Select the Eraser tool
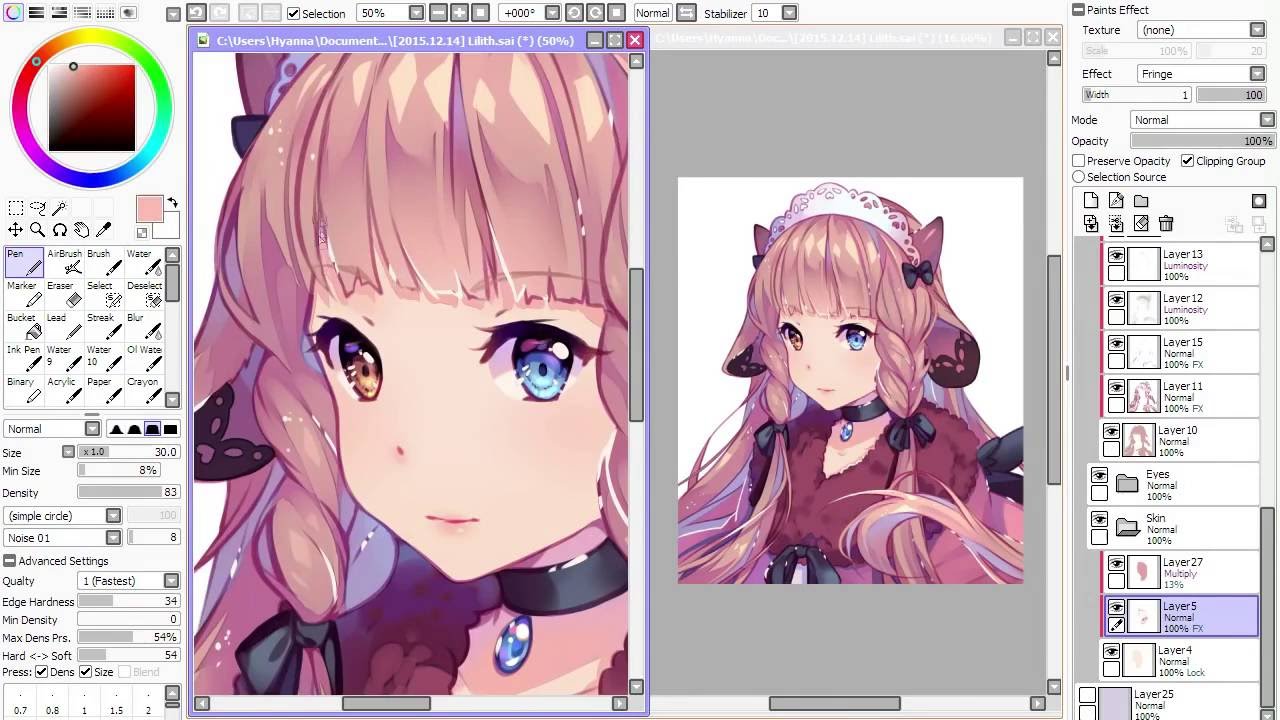 pyautogui.click(x=64, y=294)
